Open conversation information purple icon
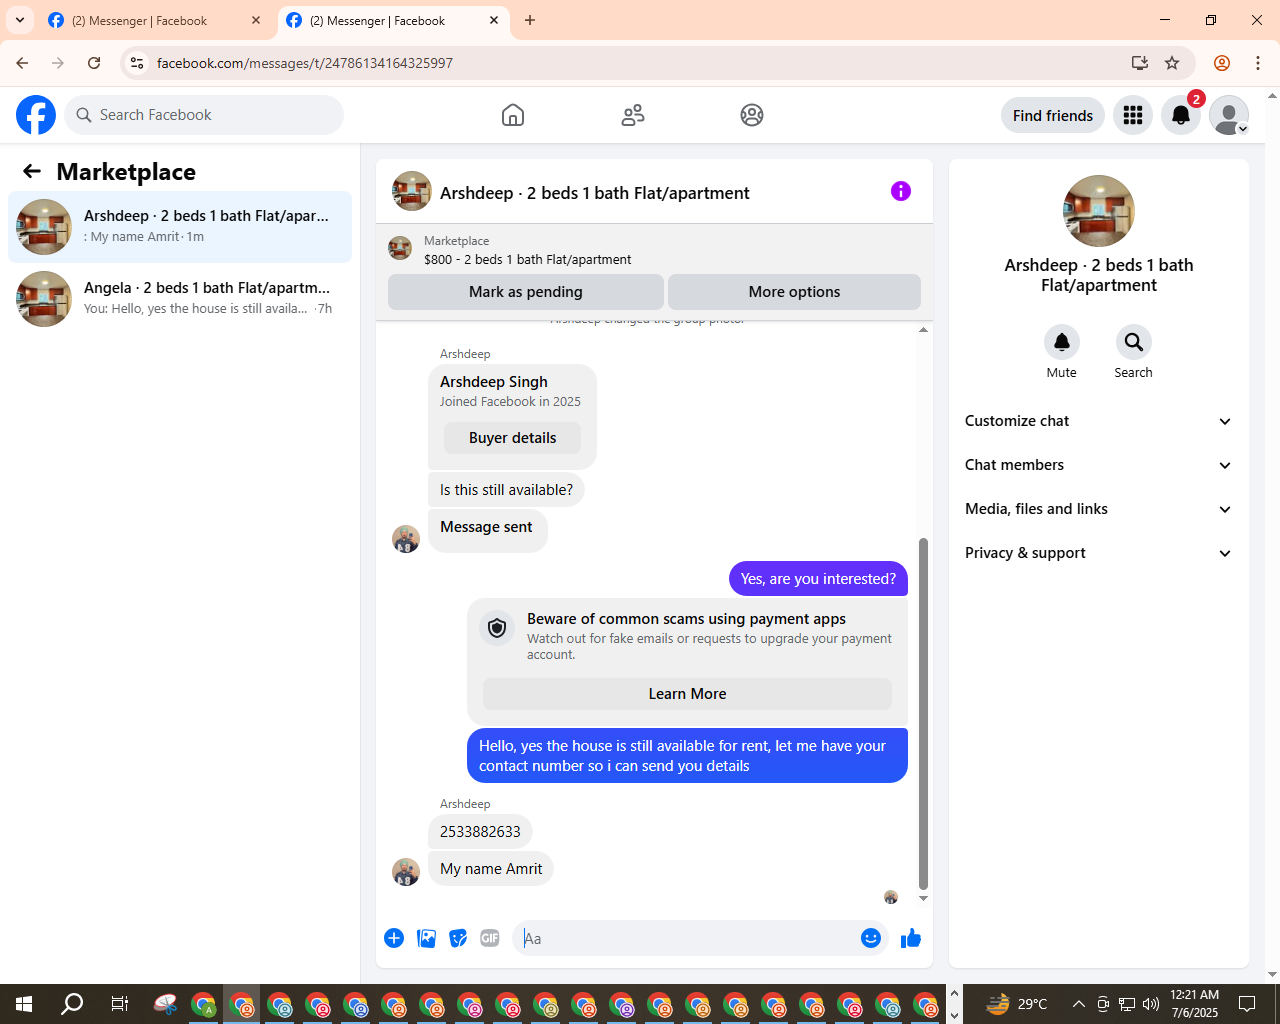The image size is (1280, 1024). coord(901,191)
